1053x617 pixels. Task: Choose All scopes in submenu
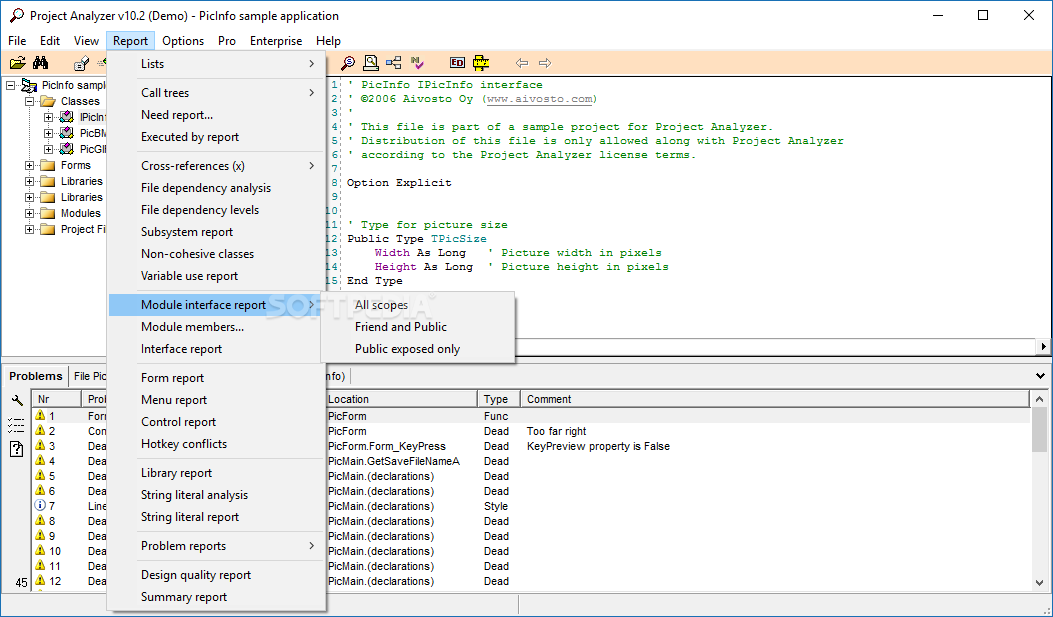pos(418,305)
